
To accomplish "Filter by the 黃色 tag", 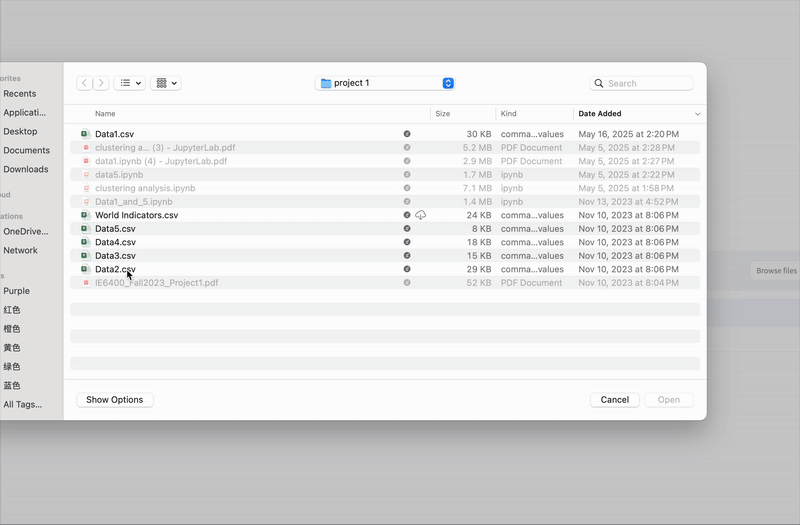I will click(x=12, y=347).
